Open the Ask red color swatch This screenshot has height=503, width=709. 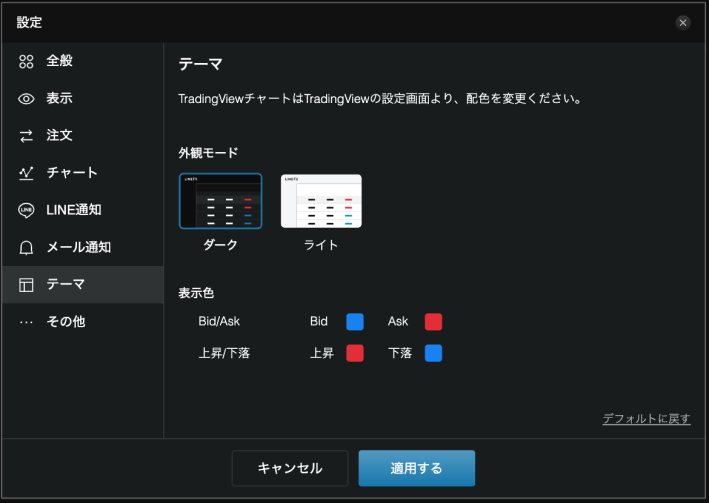(x=433, y=321)
